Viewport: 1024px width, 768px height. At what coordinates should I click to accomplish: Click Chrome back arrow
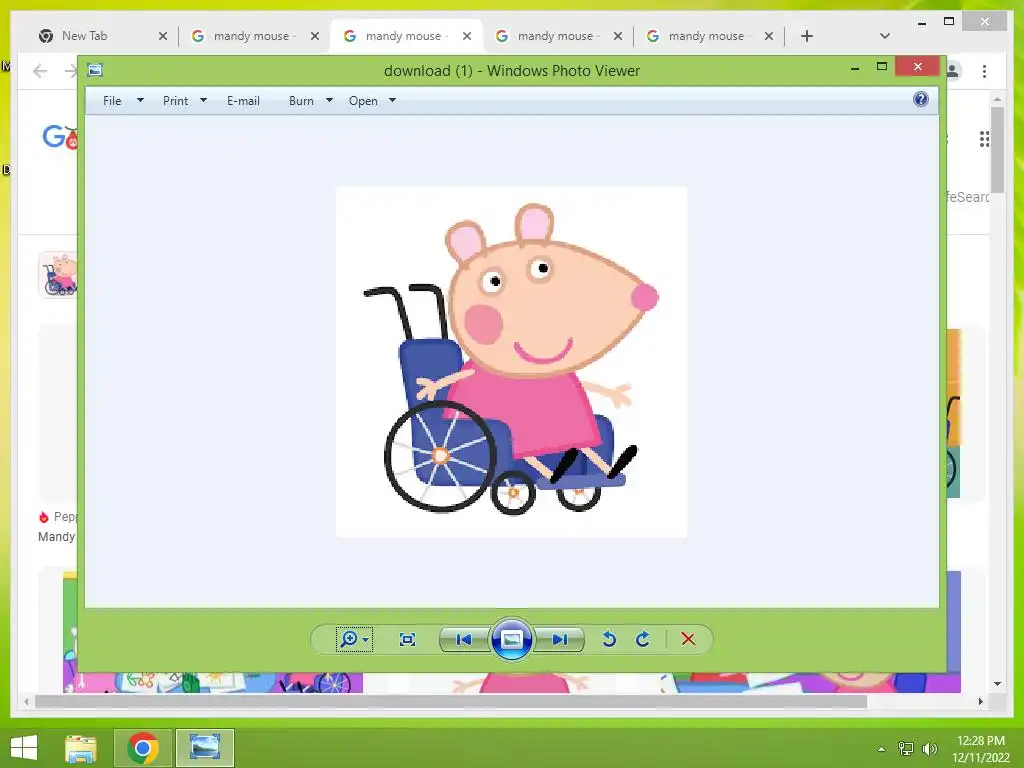[40, 71]
